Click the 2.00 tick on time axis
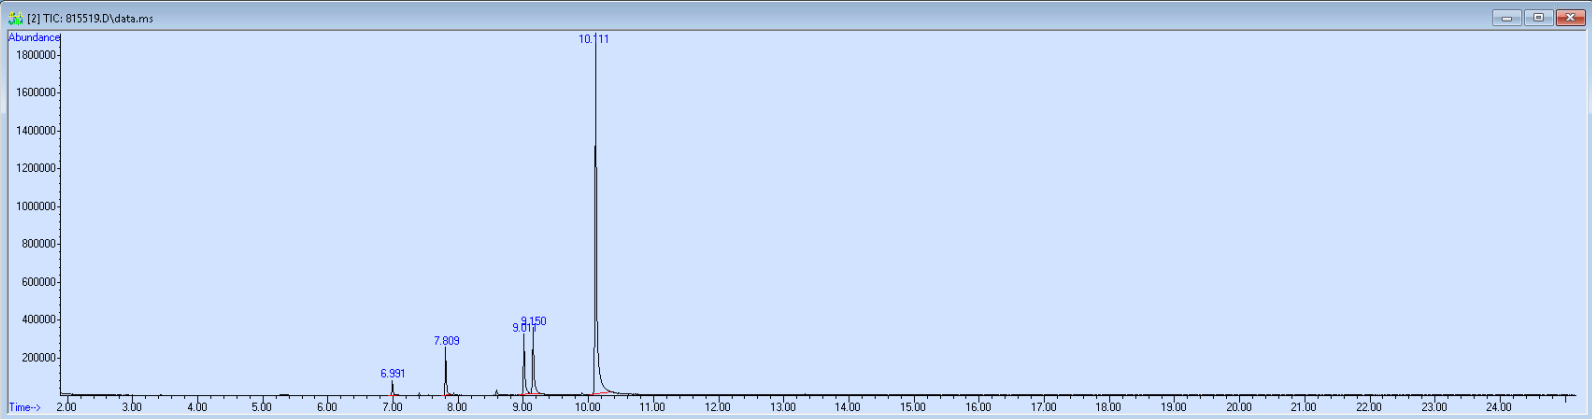Image resolution: width=1592 pixels, height=419 pixels. (x=66, y=407)
